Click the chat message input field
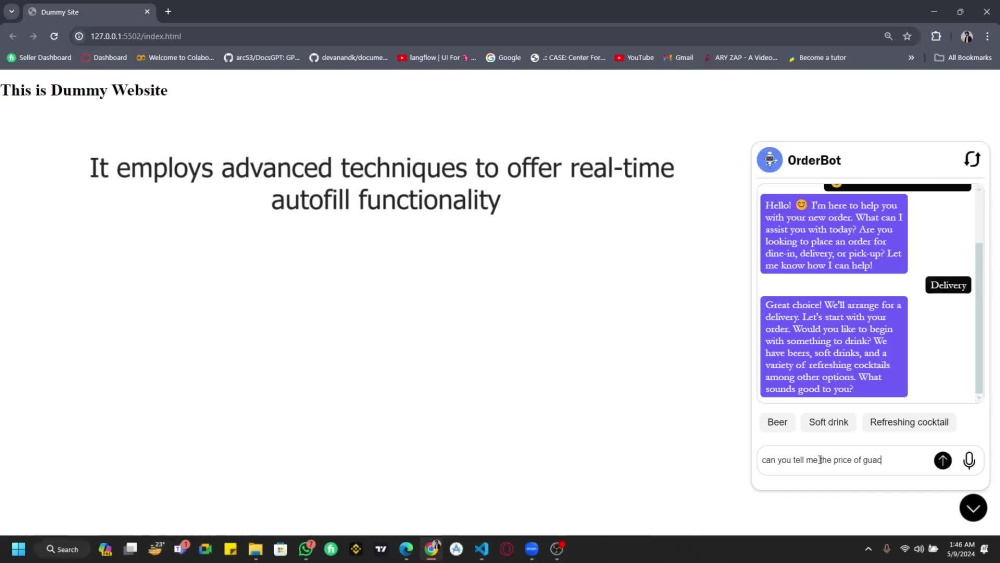 click(843, 460)
